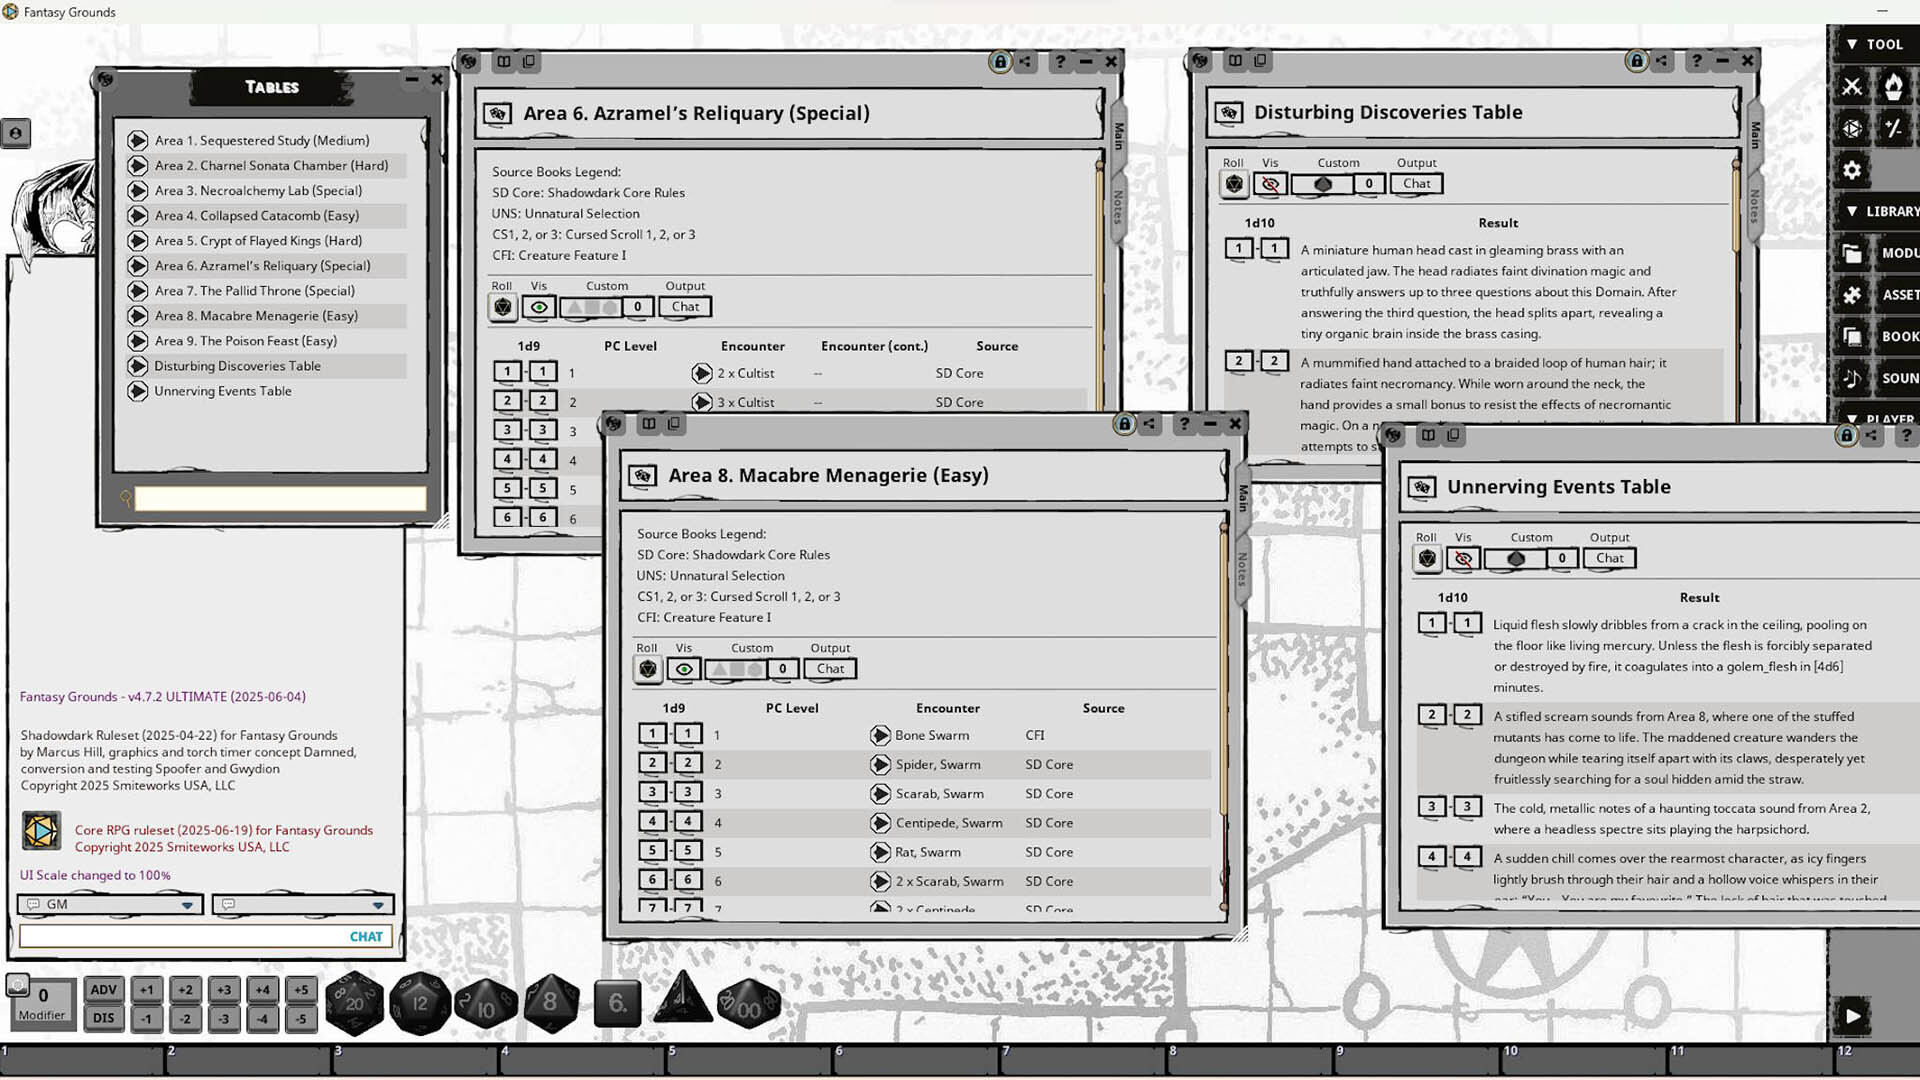Click the search field in the Tables window
Image resolution: width=1920 pixels, height=1080 pixels.
tap(280, 498)
